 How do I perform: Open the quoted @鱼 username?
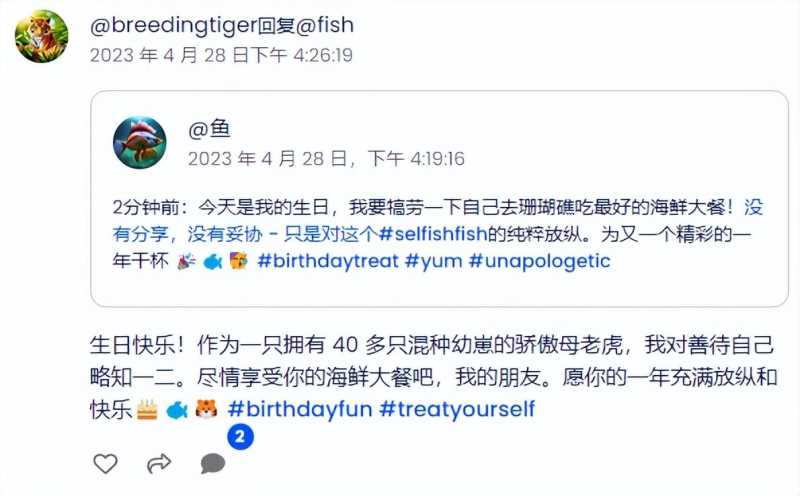209,129
